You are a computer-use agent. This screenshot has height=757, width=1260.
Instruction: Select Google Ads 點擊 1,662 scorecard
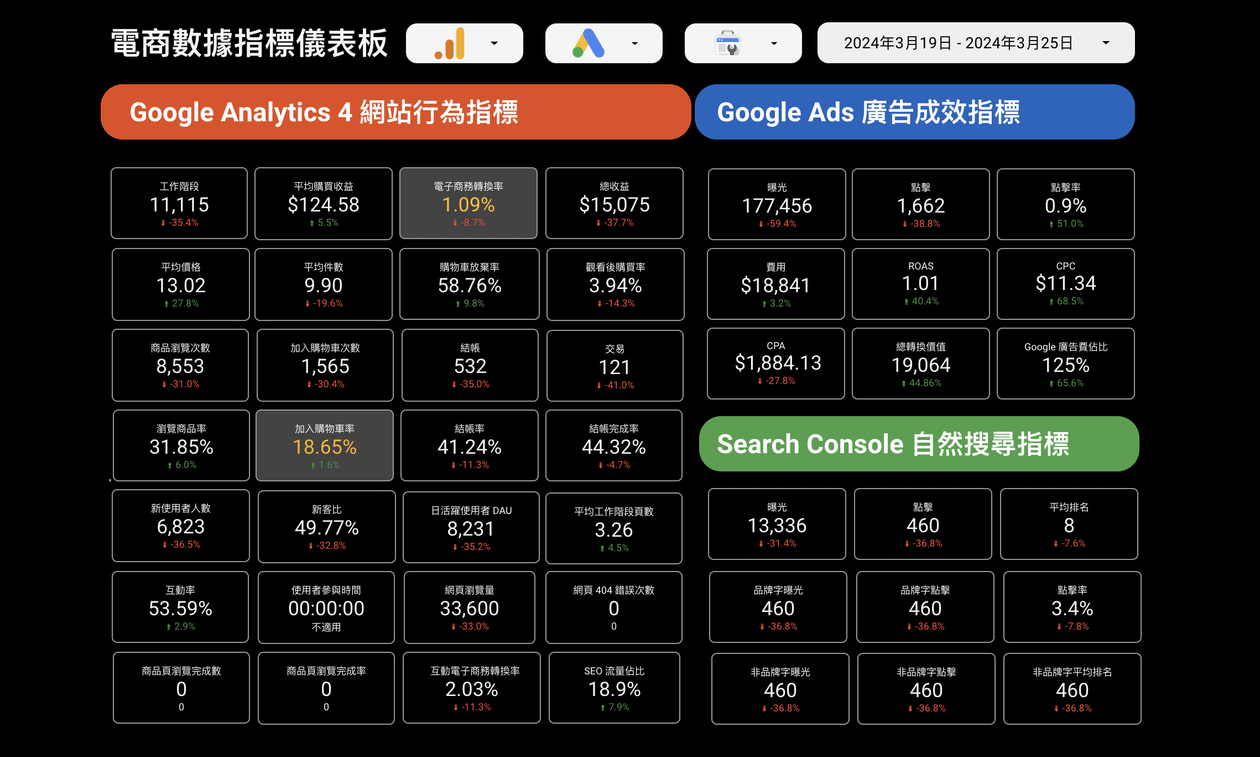(x=921, y=204)
